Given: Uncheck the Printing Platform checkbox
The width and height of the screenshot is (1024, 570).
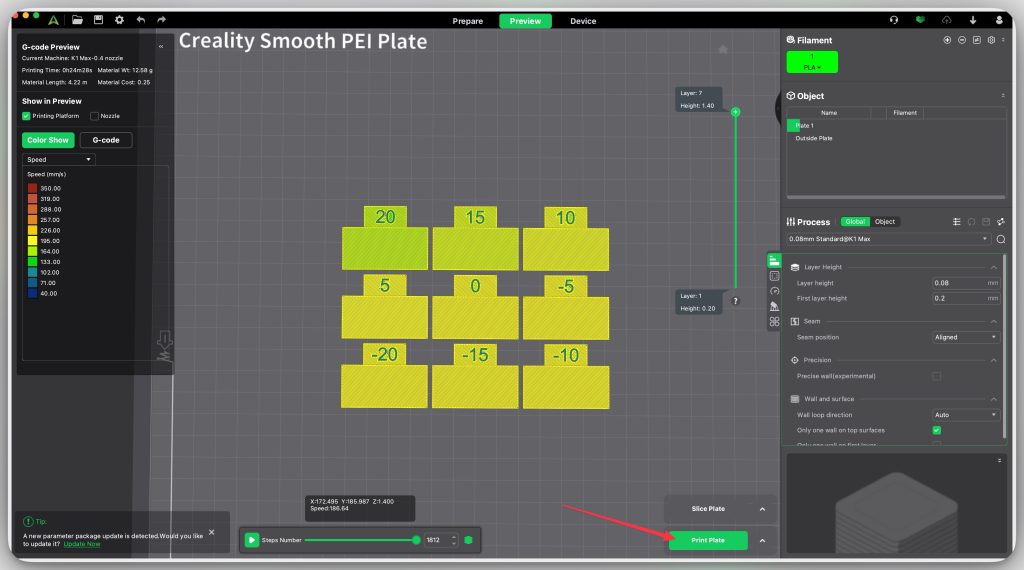Looking at the screenshot, I should tap(27, 116).
